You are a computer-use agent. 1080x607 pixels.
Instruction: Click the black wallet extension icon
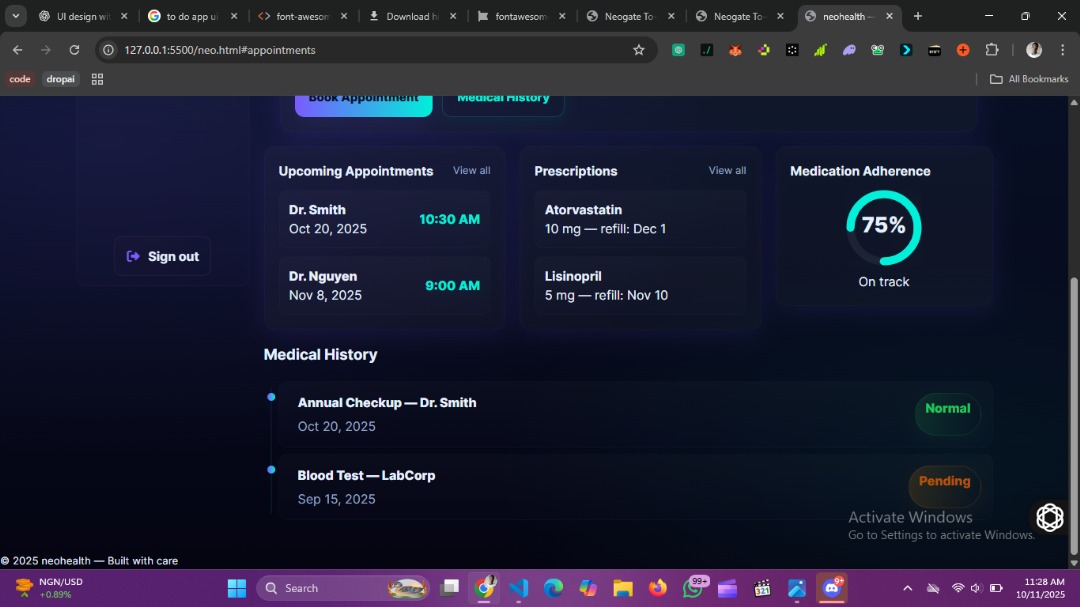tap(935, 50)
